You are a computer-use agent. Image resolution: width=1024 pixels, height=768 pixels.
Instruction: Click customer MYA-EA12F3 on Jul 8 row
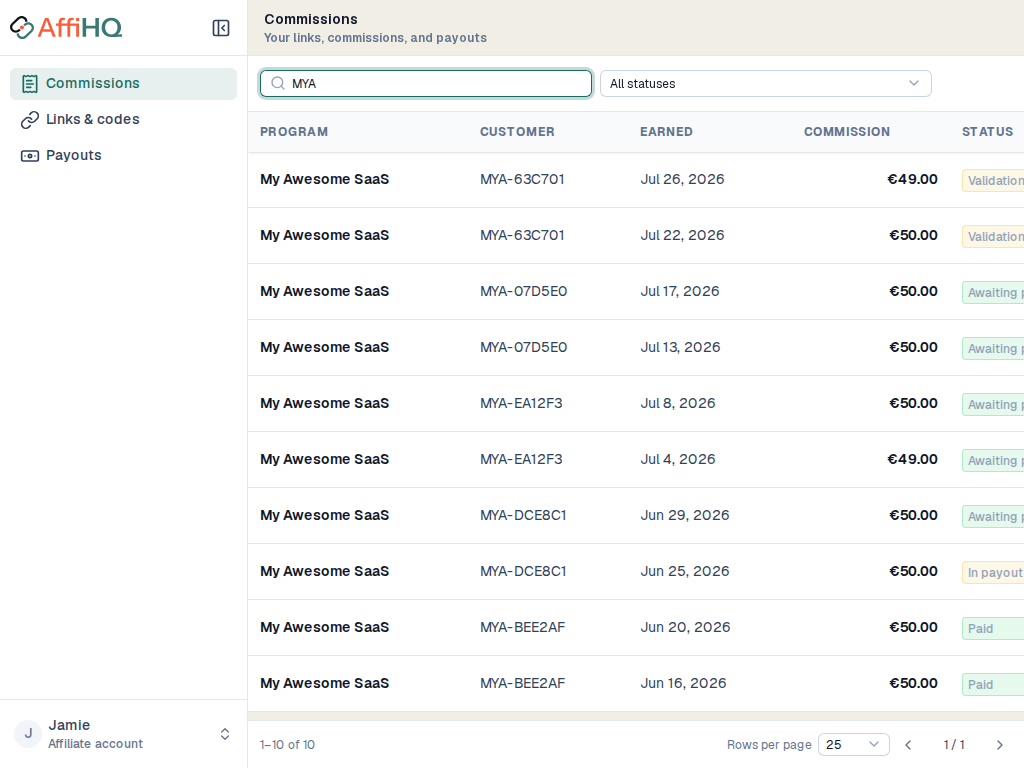tap(521, 404)
